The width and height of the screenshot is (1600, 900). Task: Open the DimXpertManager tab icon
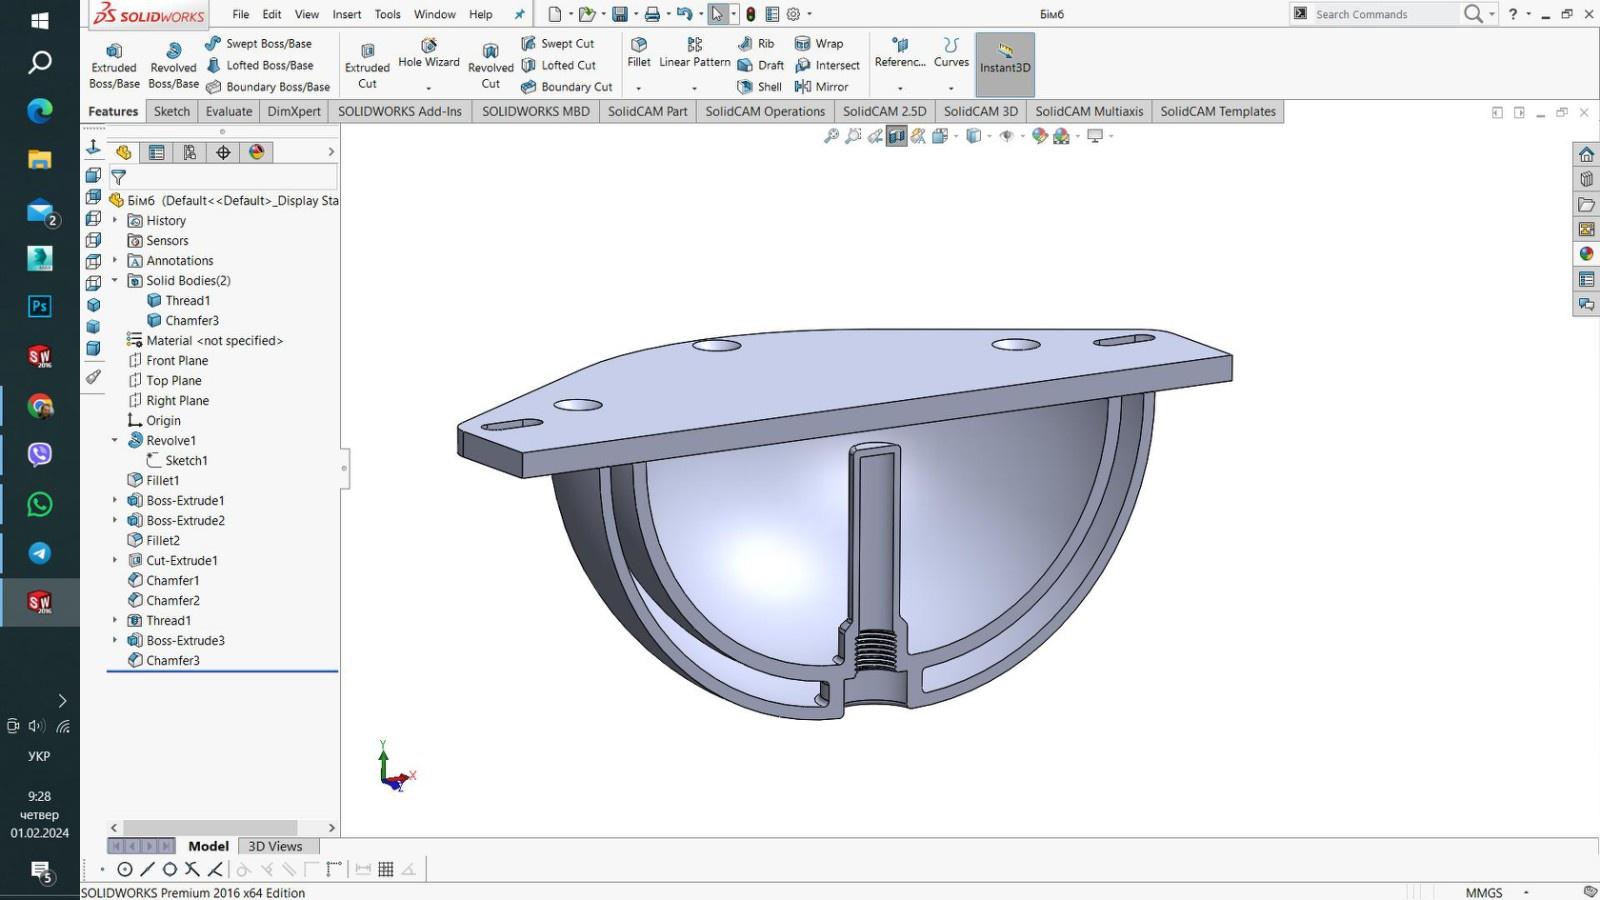[223, 152]
